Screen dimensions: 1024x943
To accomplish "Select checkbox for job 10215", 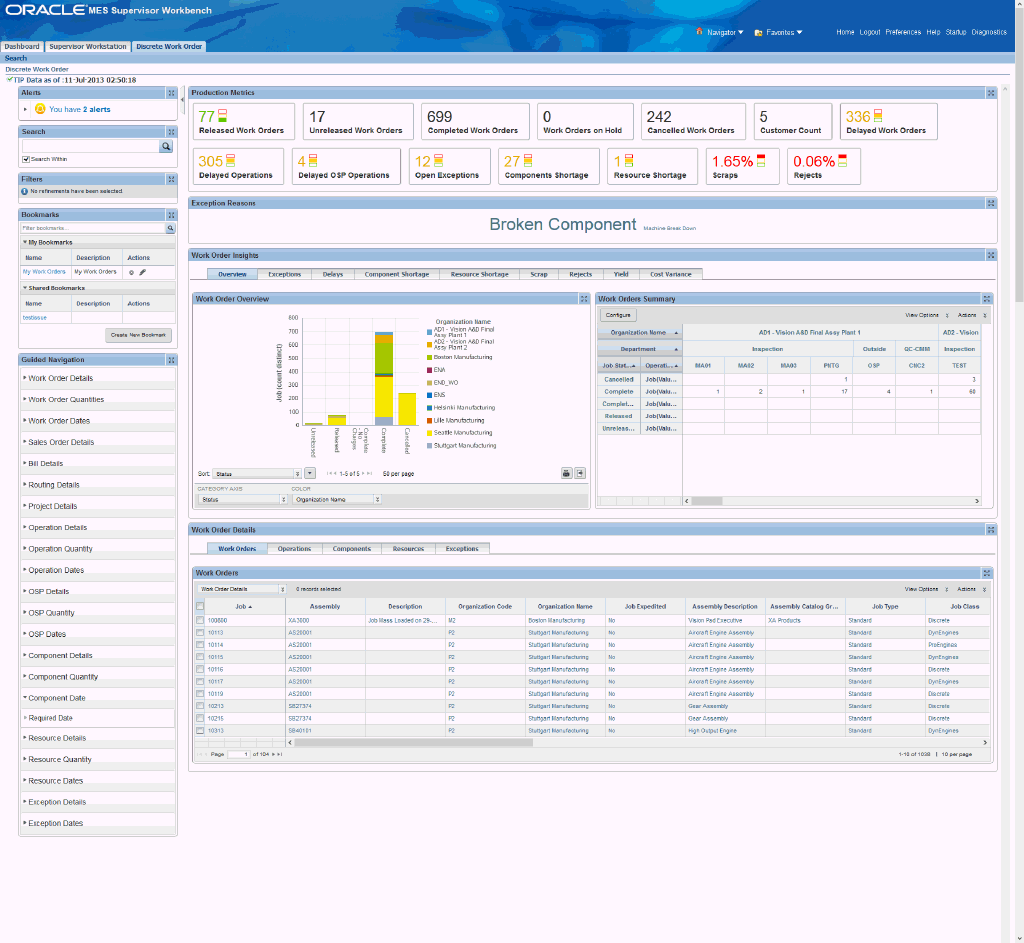I will click(x=200, y=718).
